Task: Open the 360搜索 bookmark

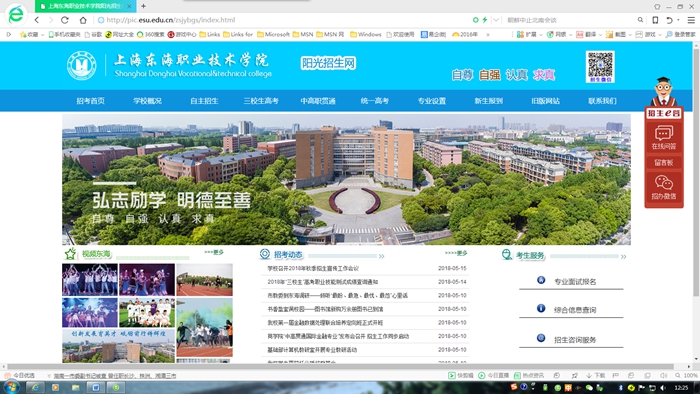Action: click(151, 34)
